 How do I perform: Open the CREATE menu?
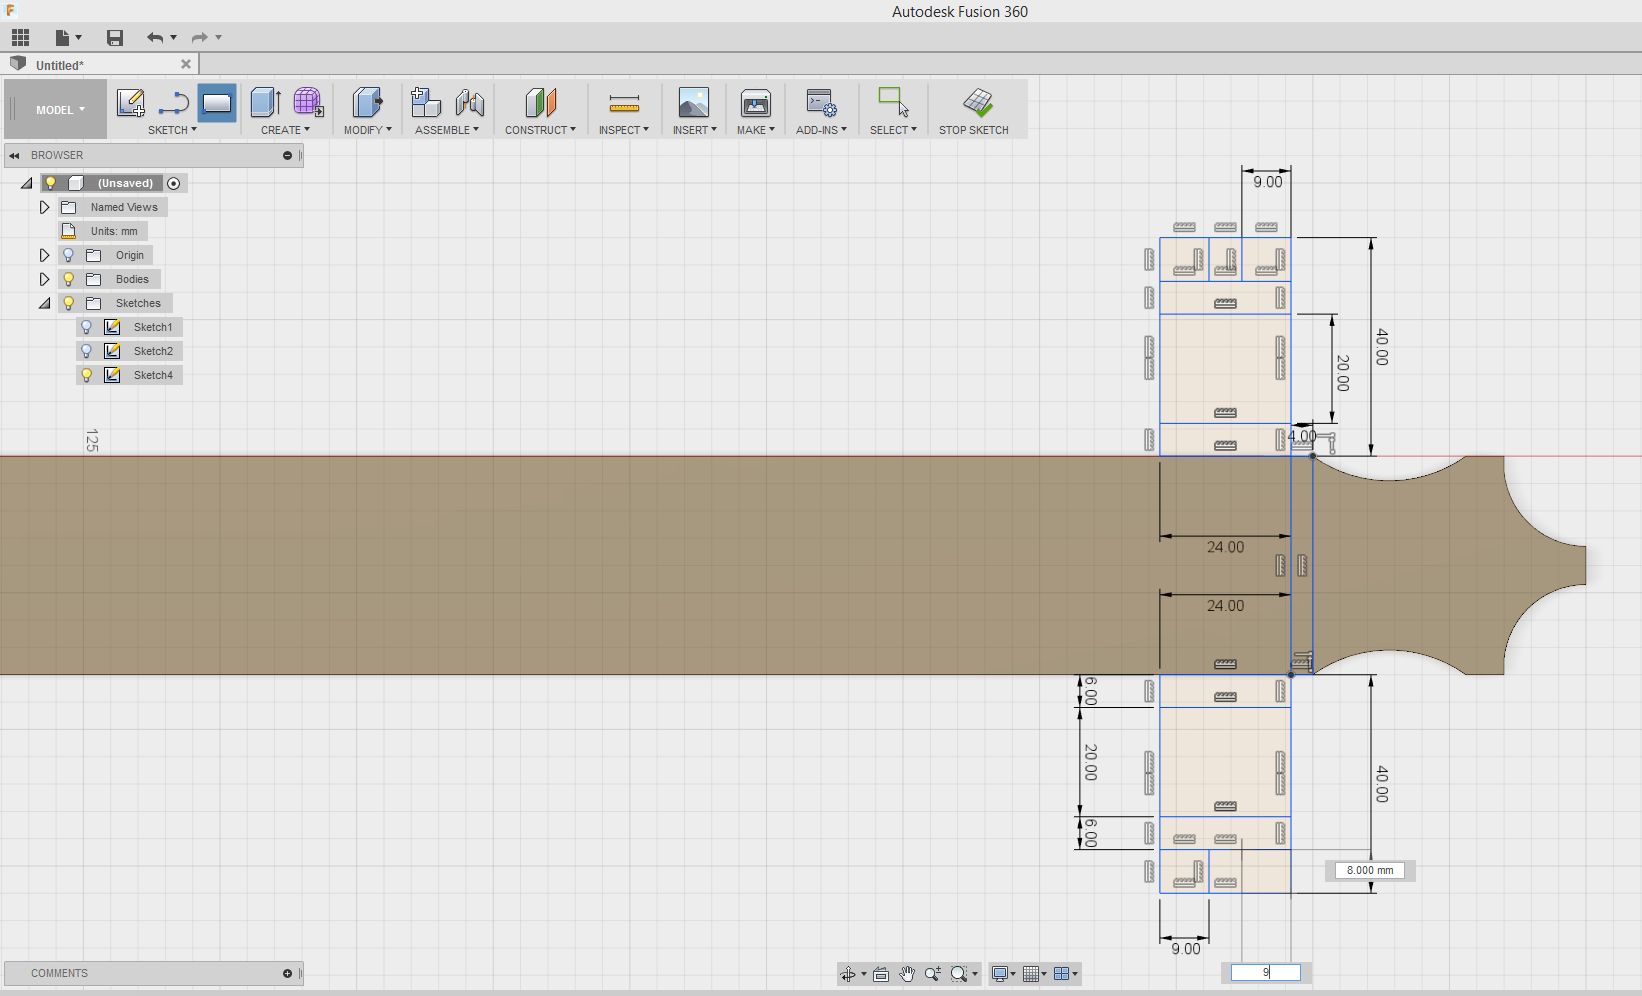click(x=285, y=130)
